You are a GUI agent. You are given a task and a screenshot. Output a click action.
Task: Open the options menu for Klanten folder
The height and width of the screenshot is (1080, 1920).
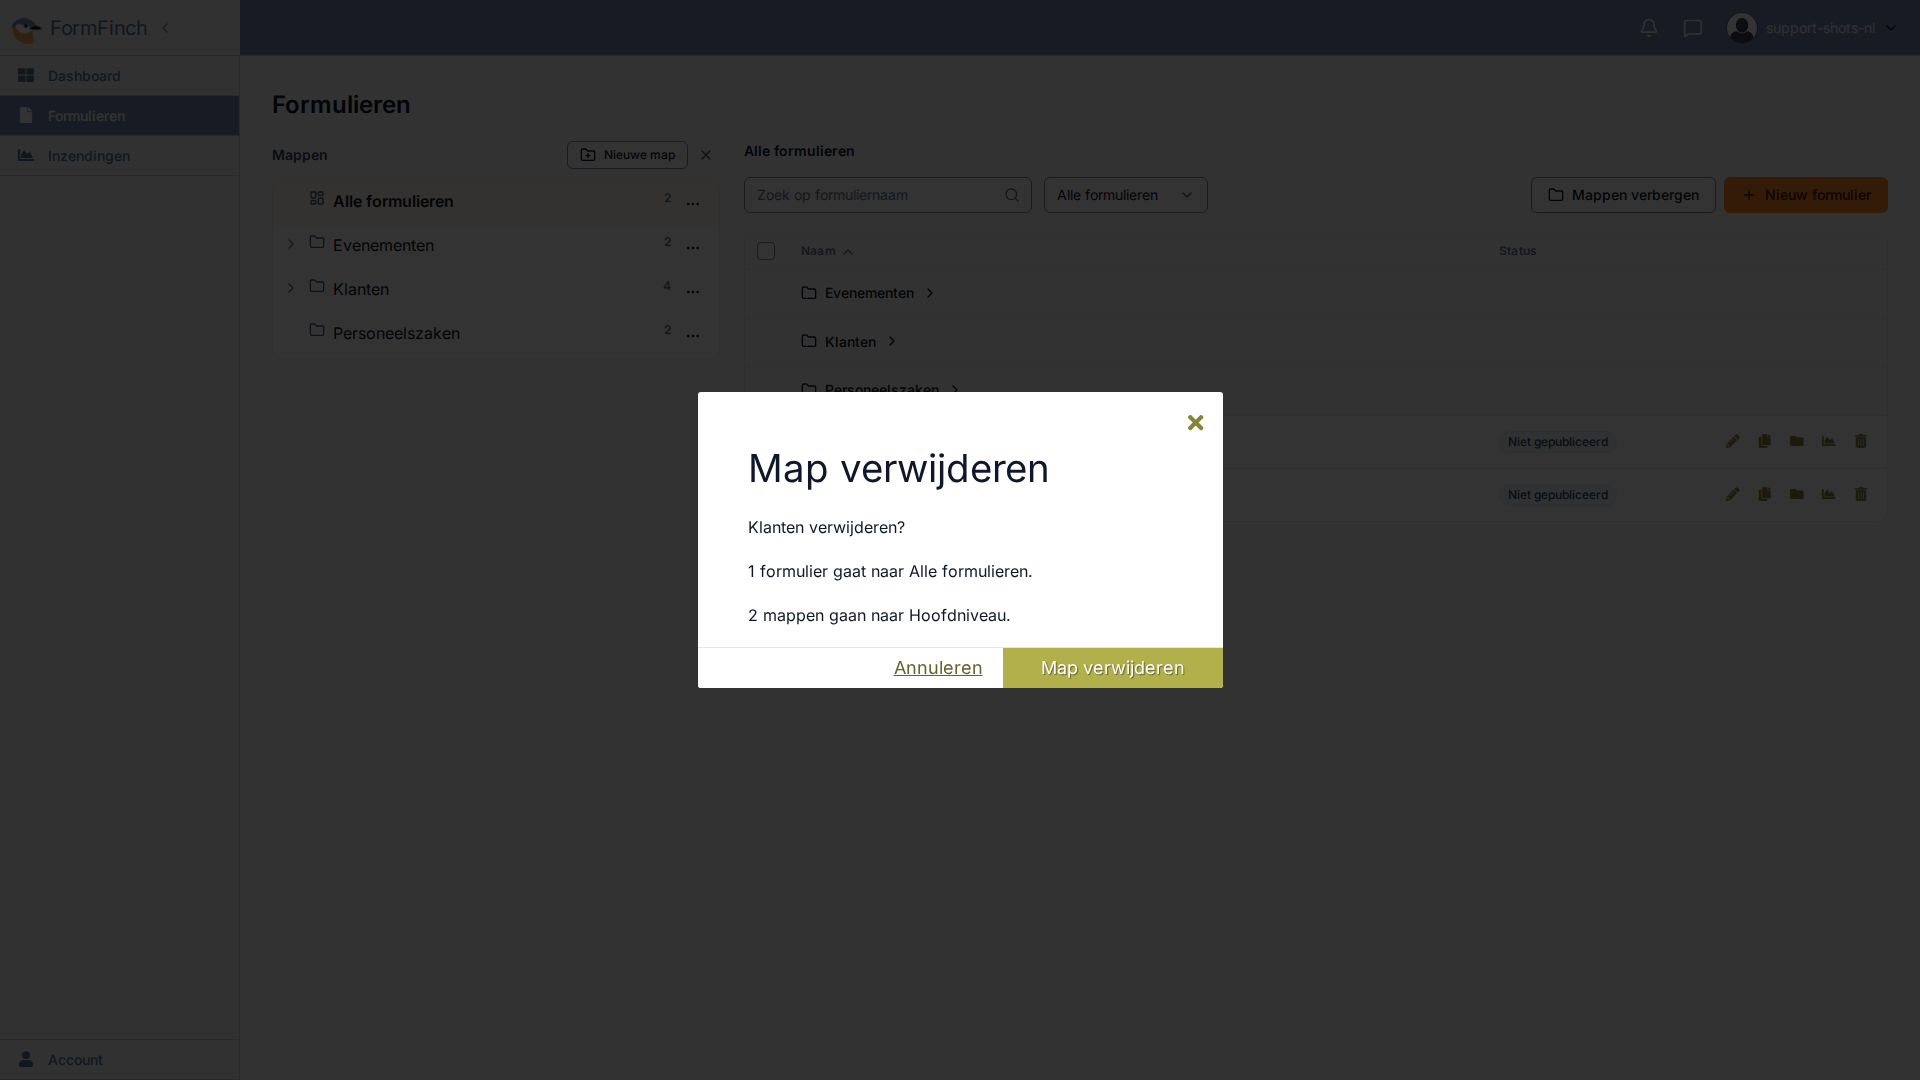click(x=693, y=291)
